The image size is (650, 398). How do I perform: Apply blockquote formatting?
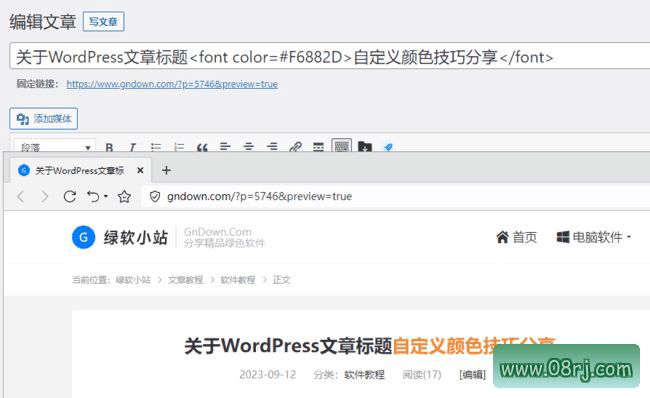pos(202,147)
